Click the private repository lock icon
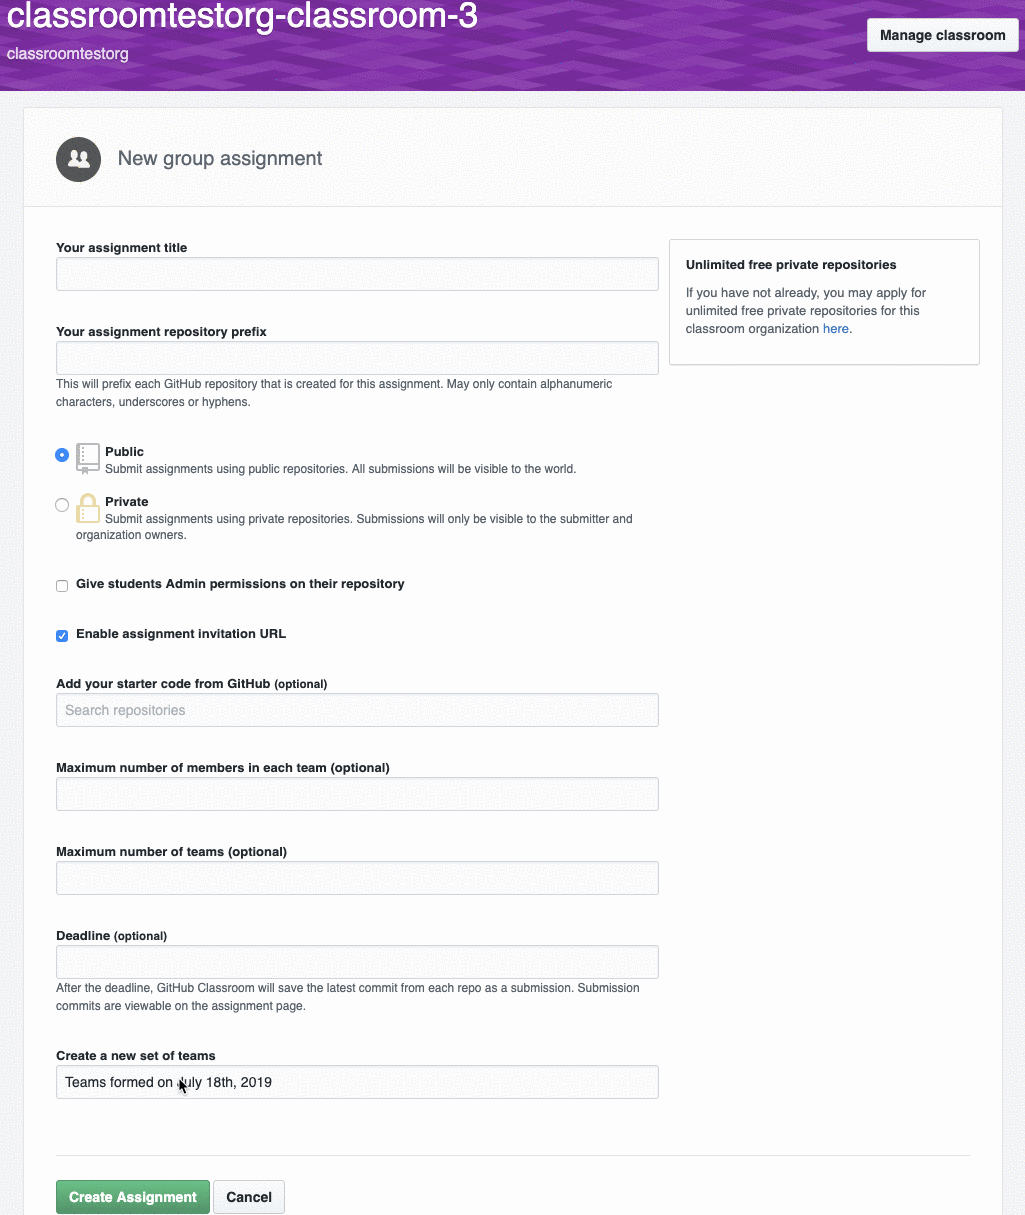 pos(88,508)
